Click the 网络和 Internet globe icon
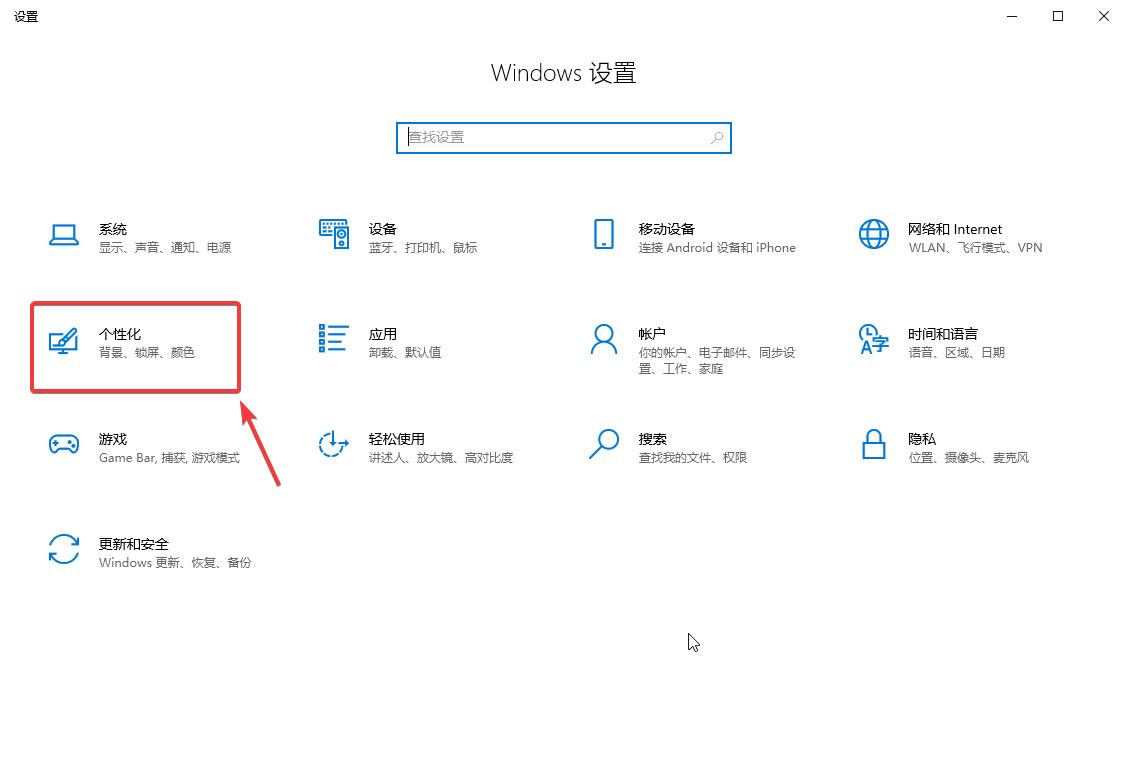The image size is (1127, 783). (874, 234)
